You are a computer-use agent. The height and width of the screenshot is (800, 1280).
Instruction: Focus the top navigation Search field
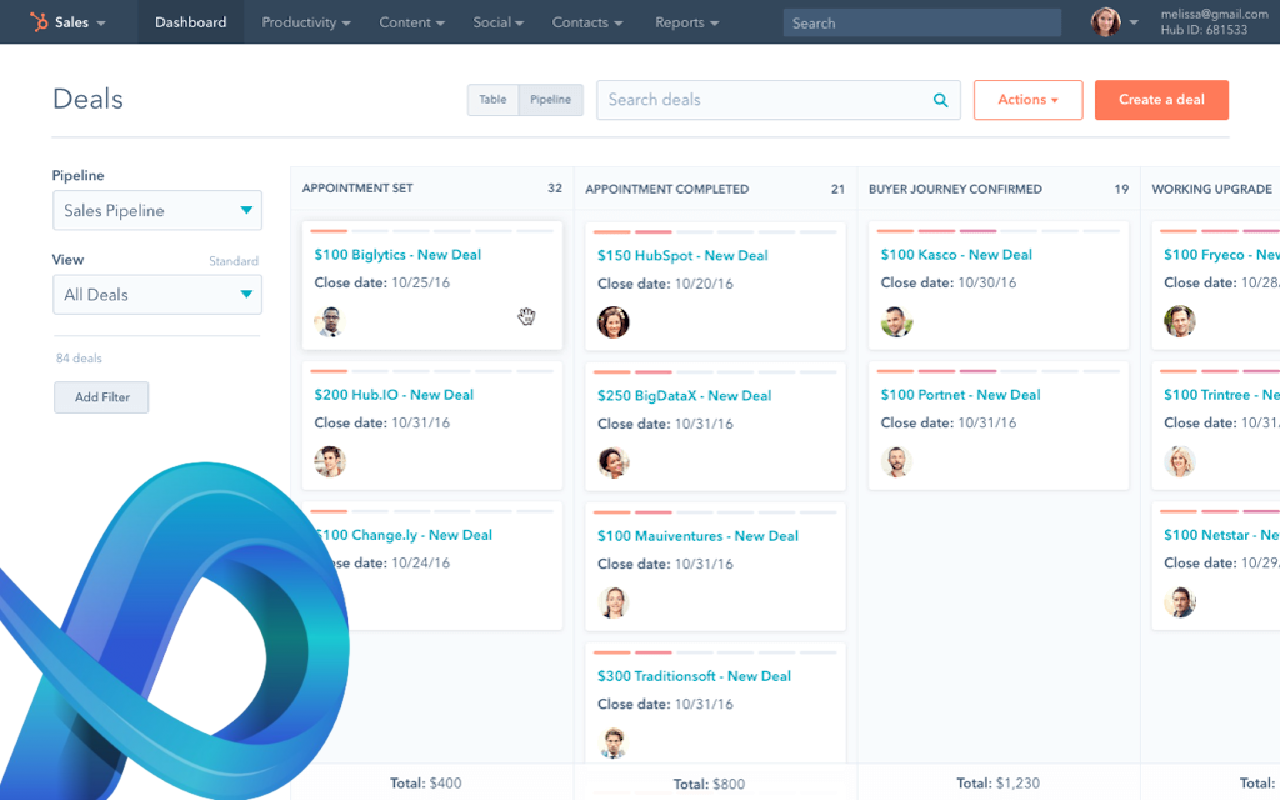[922, 23]
